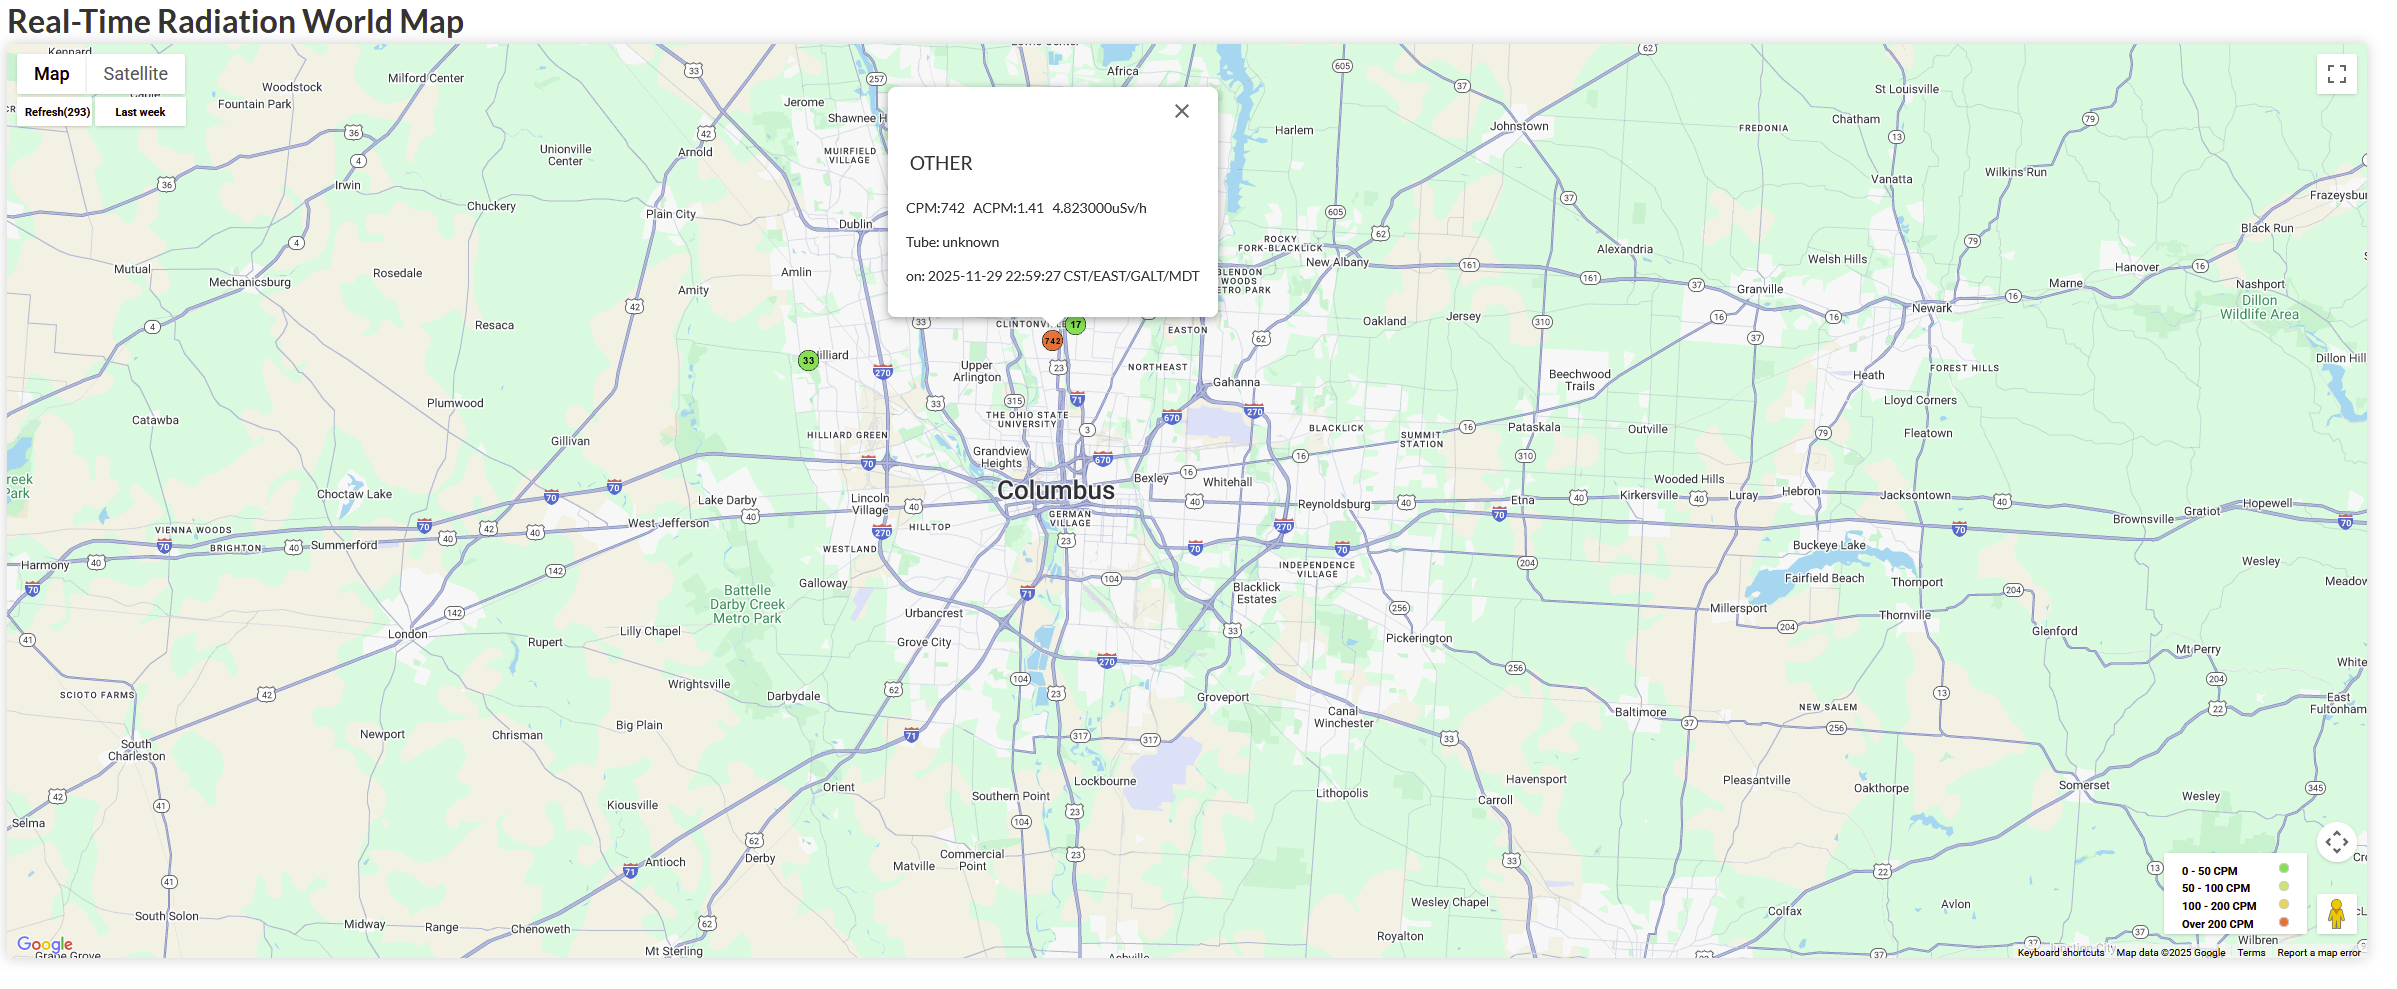Click the '0 - 50 CPM' legend label
This screenshot has width=2397, height=989.
2210,871
